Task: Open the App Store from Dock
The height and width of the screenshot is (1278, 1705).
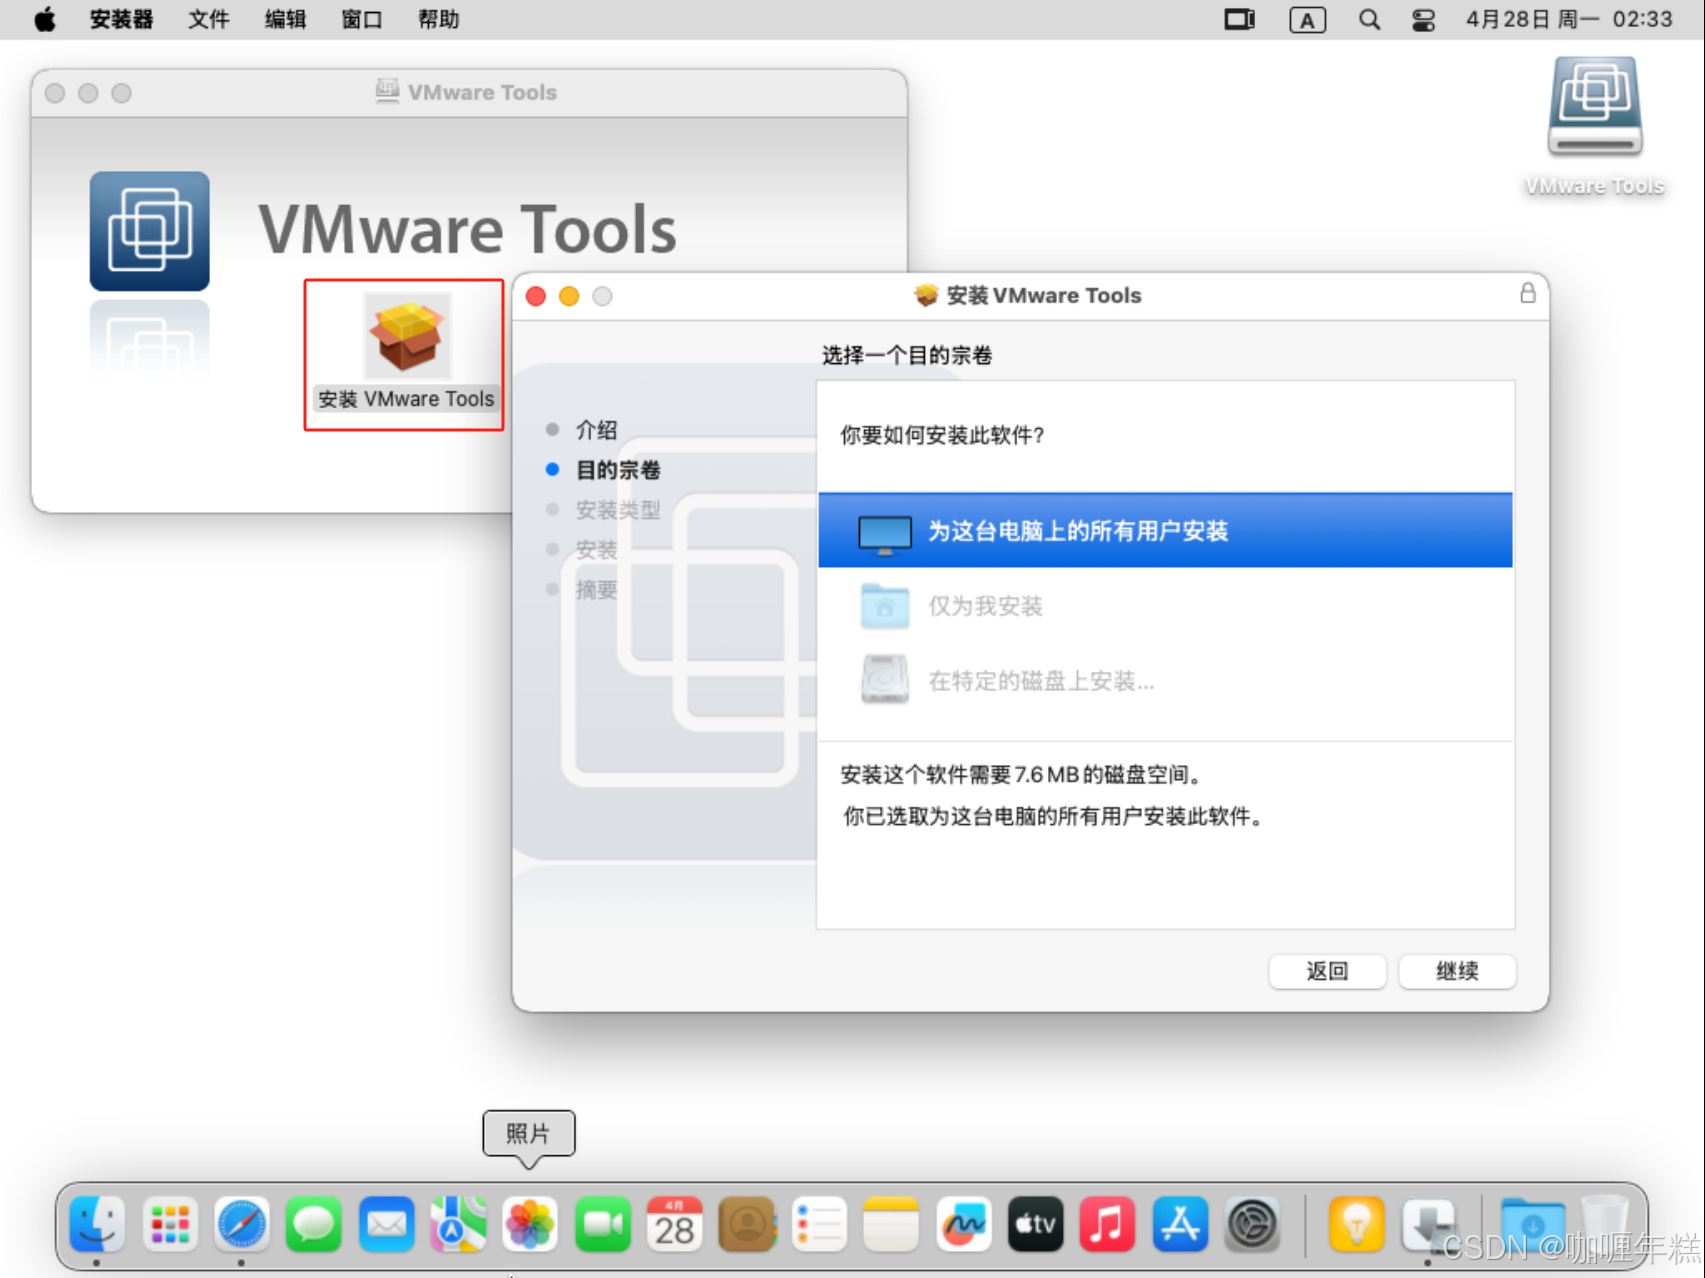Action: click(x=1180, y=1224)
